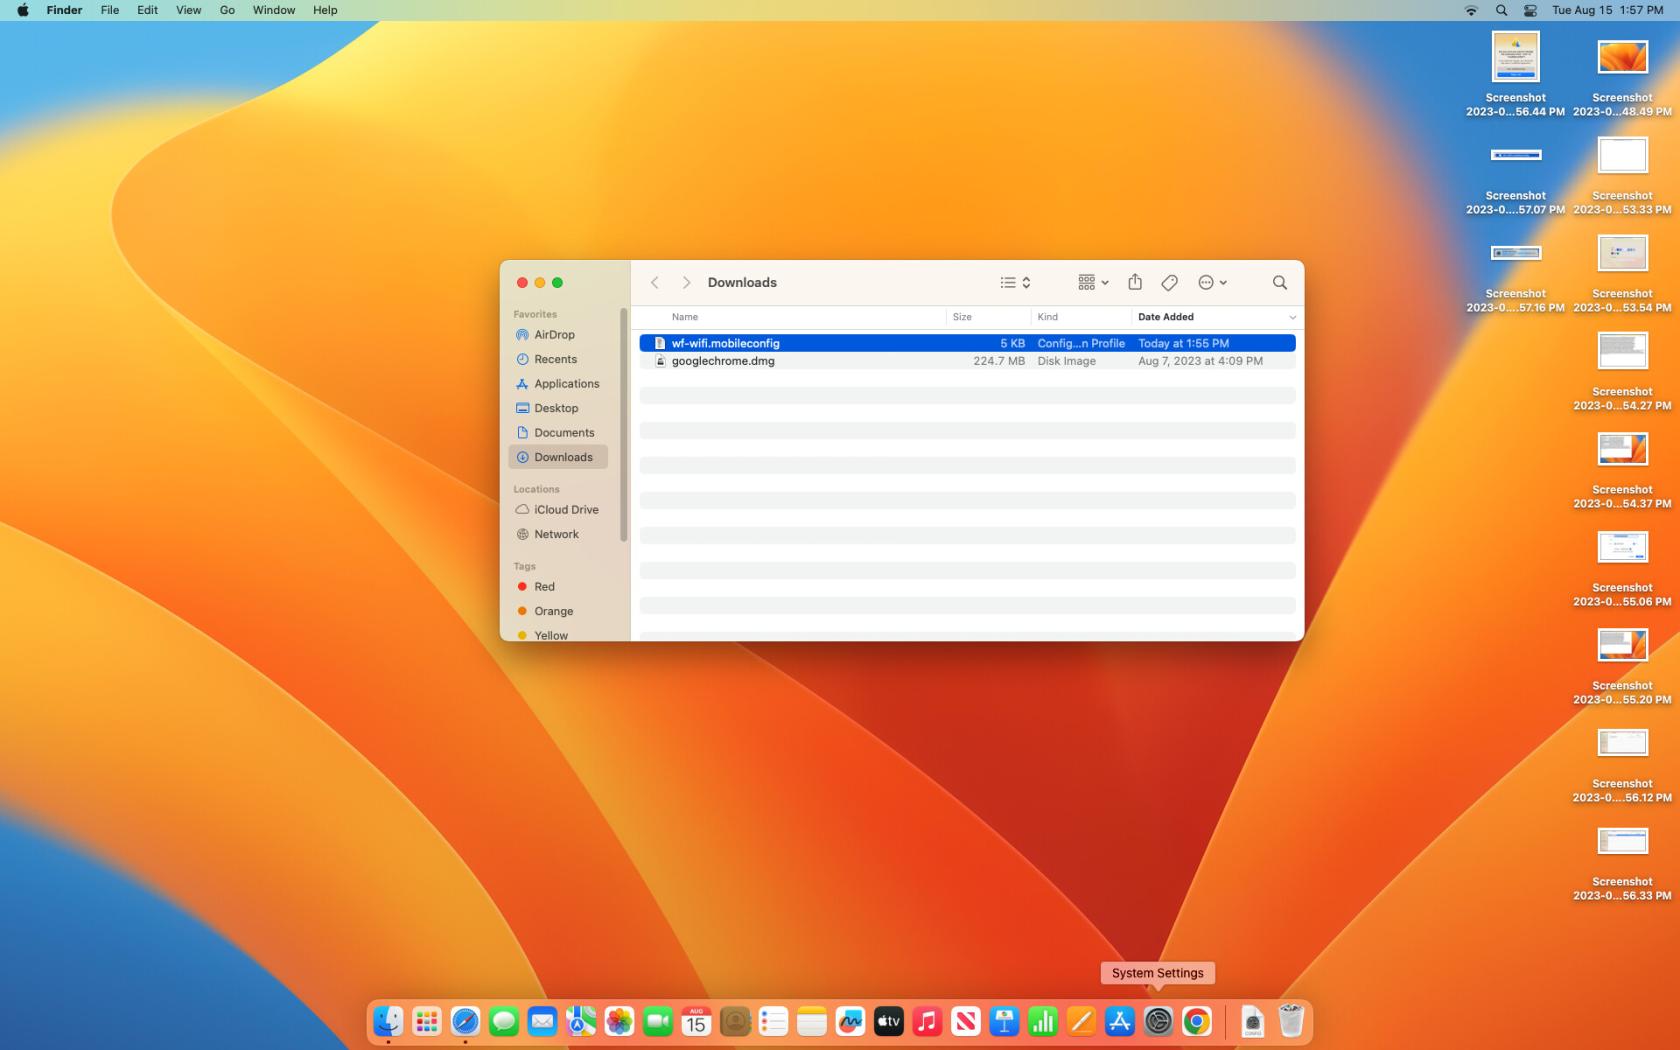Go back with the Finder back arrow

pos(655,283)
